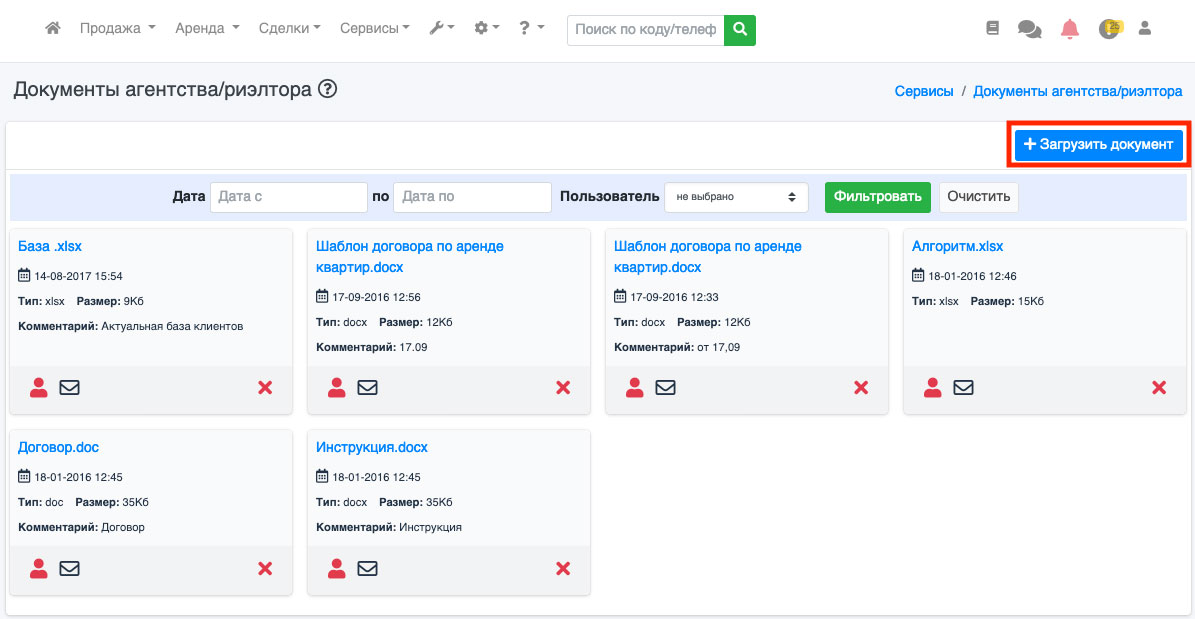Viewport: 1195px width, 619px height.
Task: Delete the Алгоритм.xlsx document
Action: pos(1159,388)
